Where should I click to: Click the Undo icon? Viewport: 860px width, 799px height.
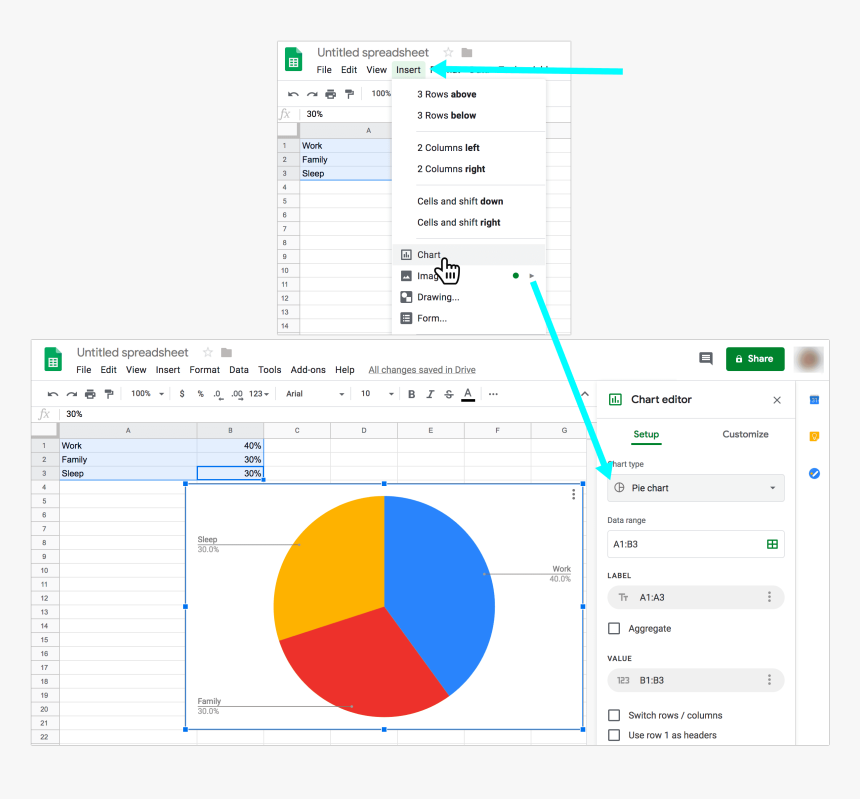[52, 394]
